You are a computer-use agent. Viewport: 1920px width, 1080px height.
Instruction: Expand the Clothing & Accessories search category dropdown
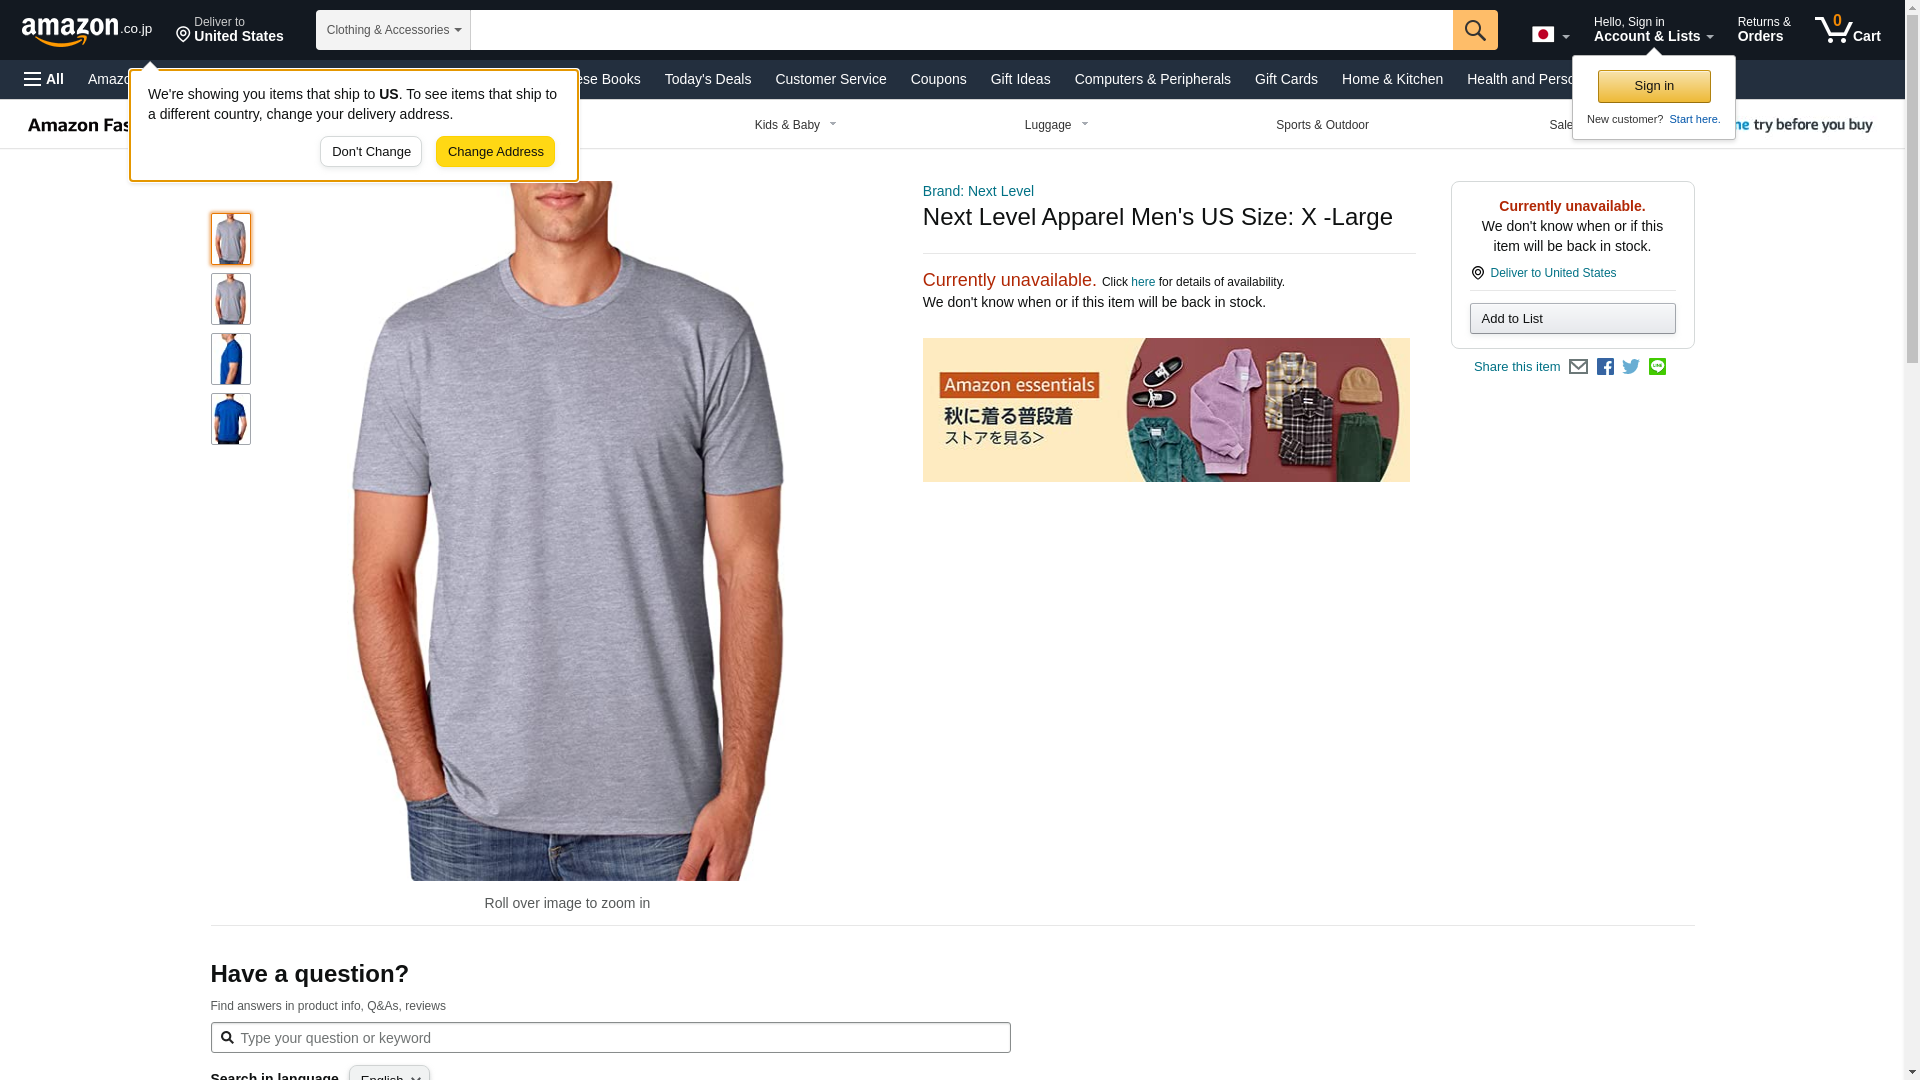(x=393, y=30)
